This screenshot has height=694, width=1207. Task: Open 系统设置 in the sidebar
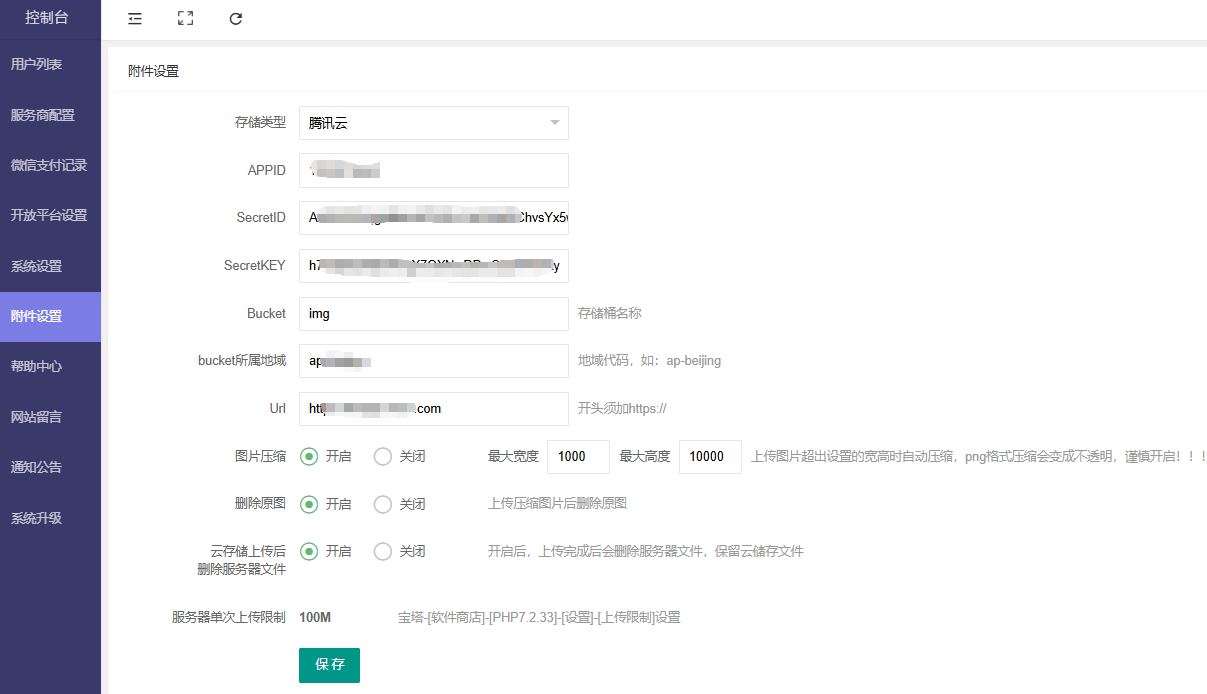[x=50, y=266]
